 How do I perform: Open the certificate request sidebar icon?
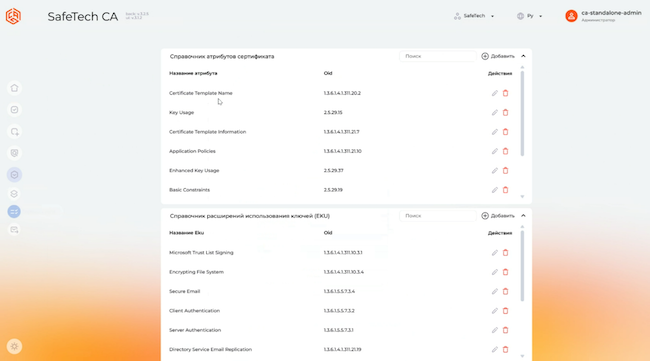[x=15, y=132]
